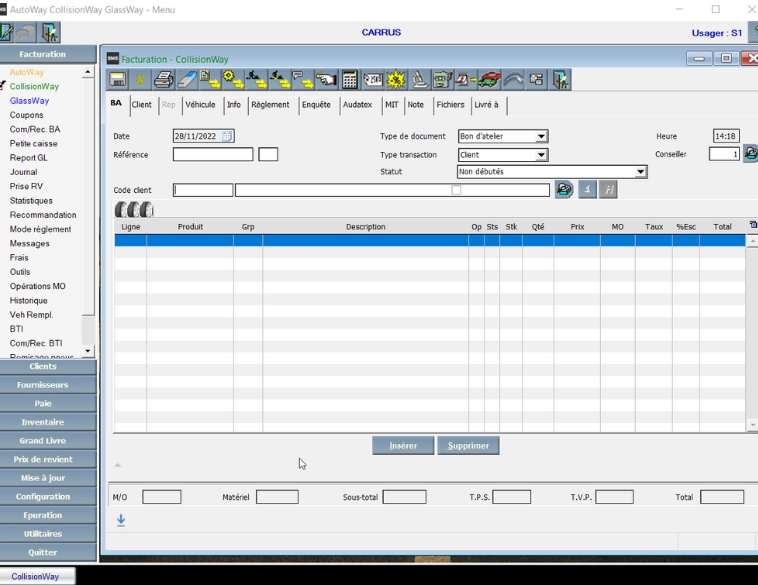Open the advisor lookup icon beside Conseiller
This screenshot has width=758, height=585.
point(751,154)
